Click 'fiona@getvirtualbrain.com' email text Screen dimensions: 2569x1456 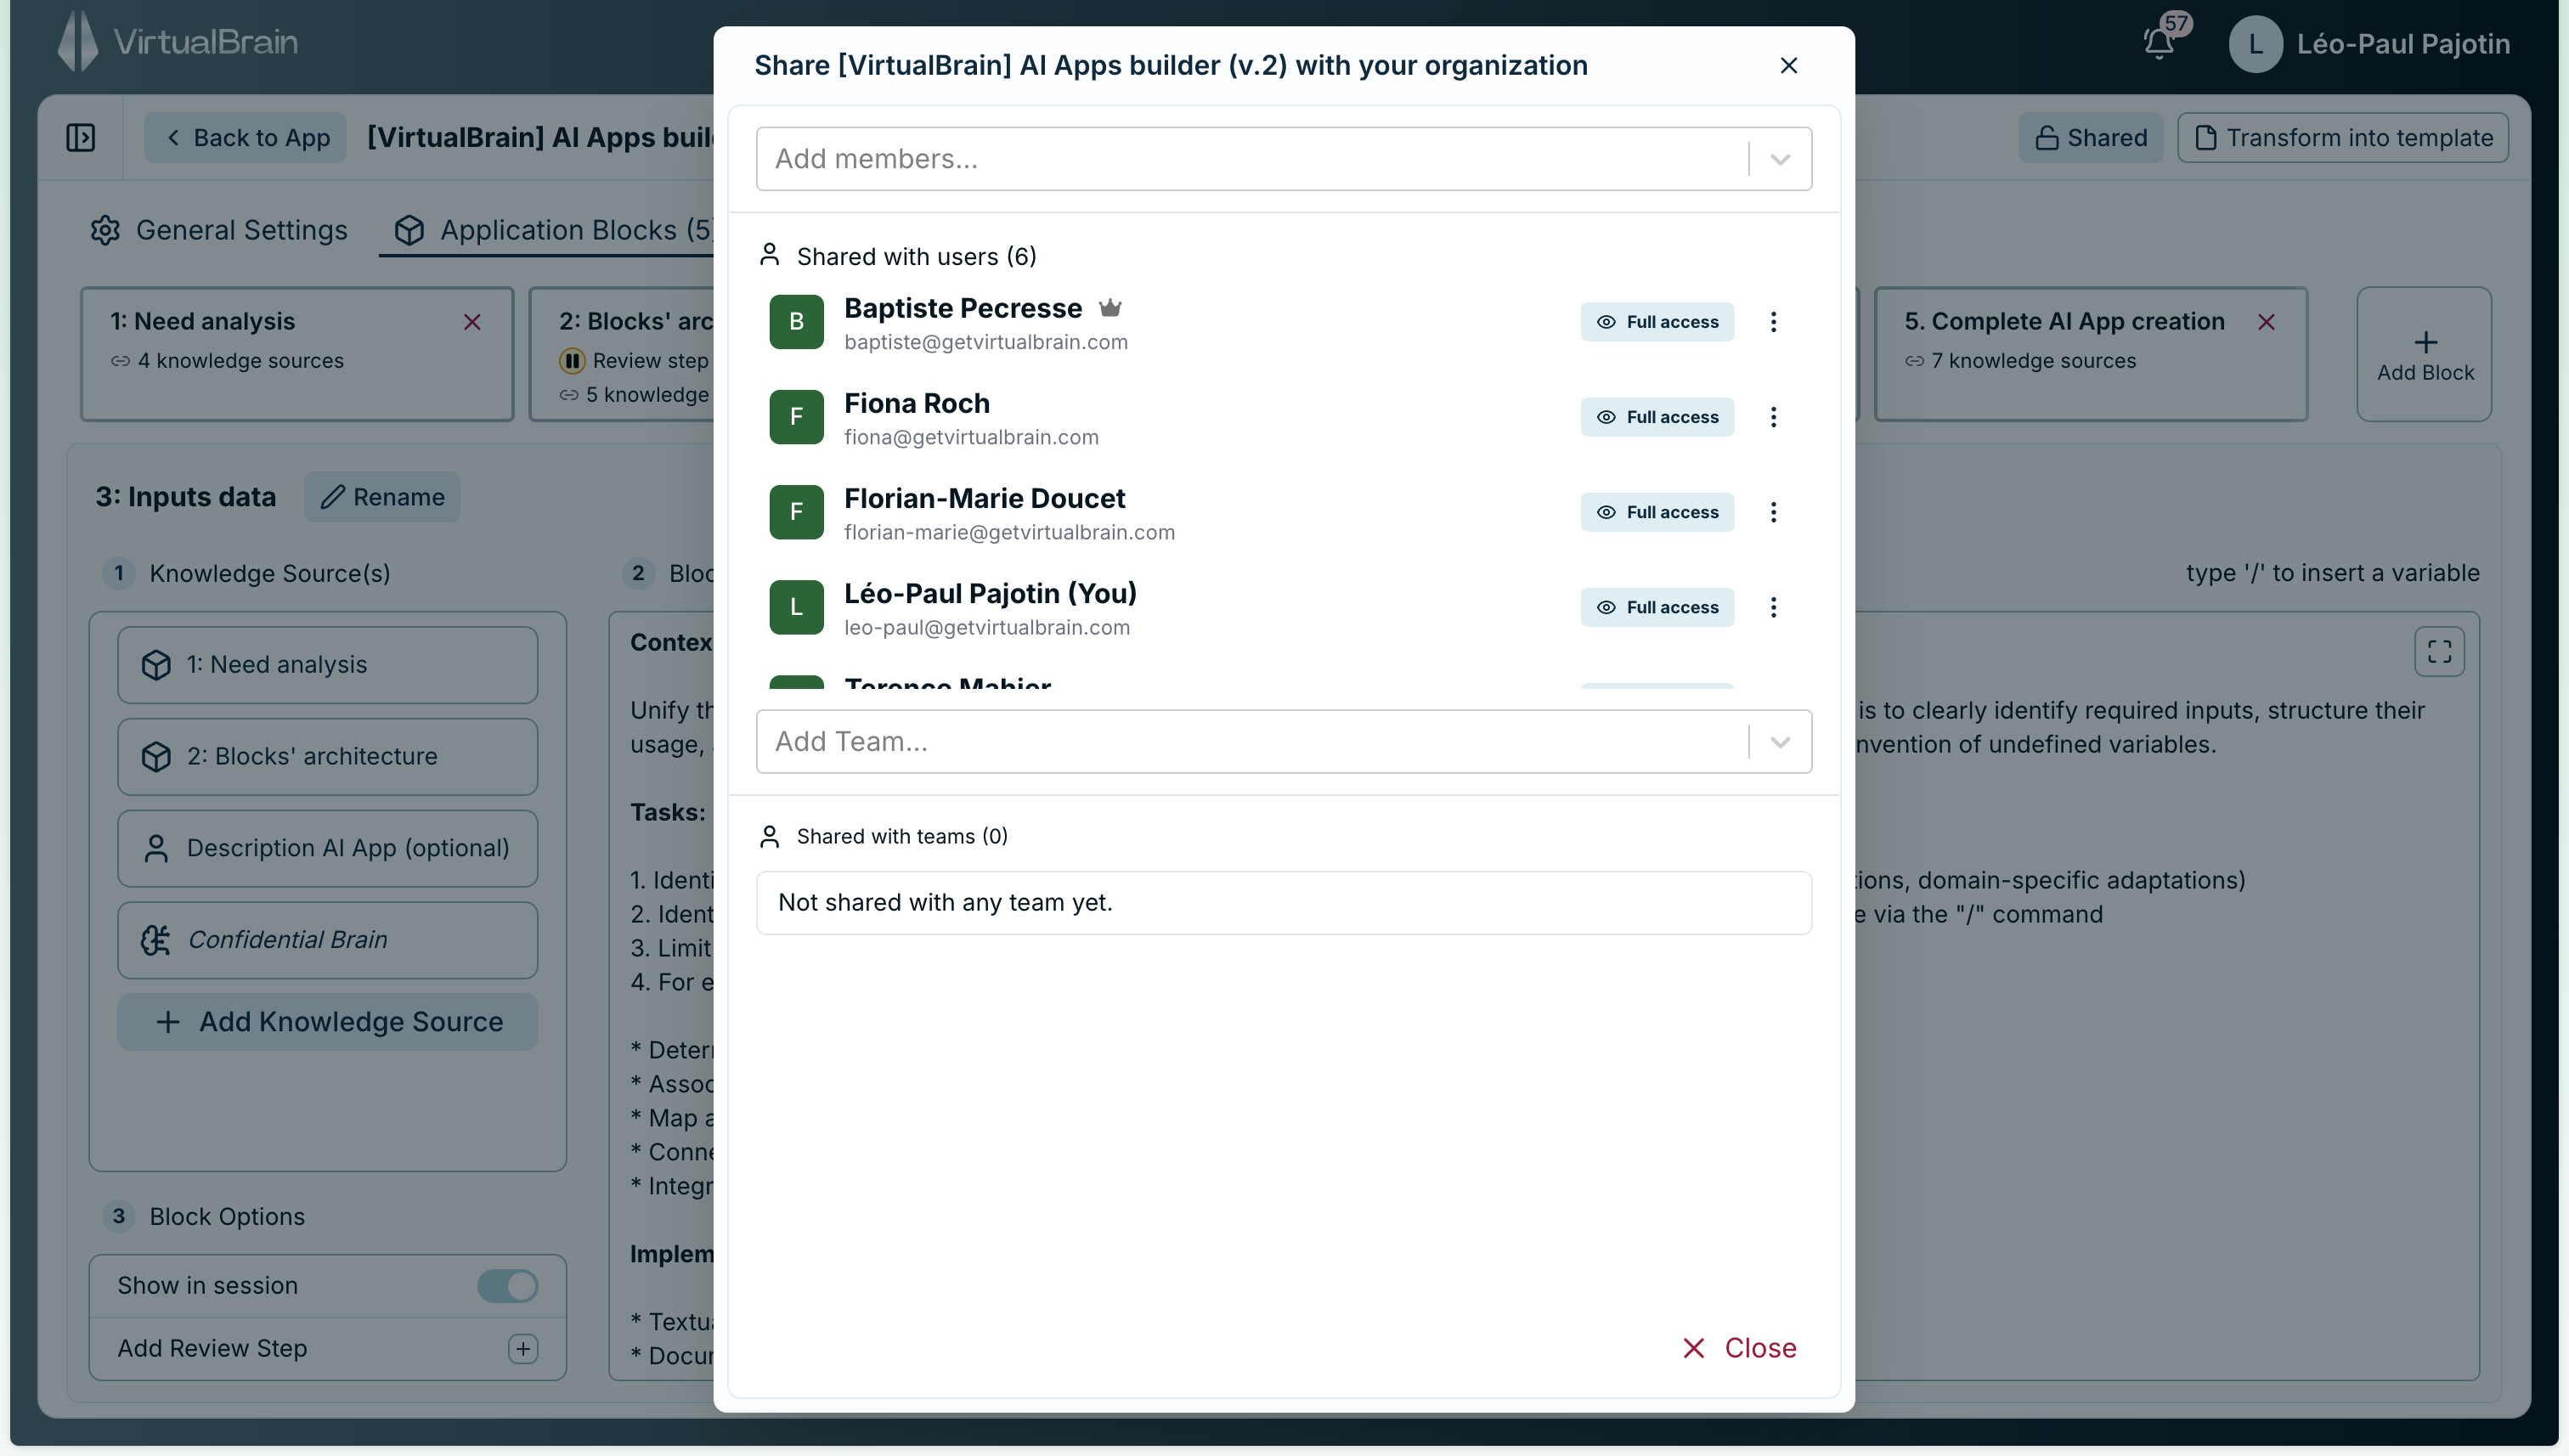971,437
